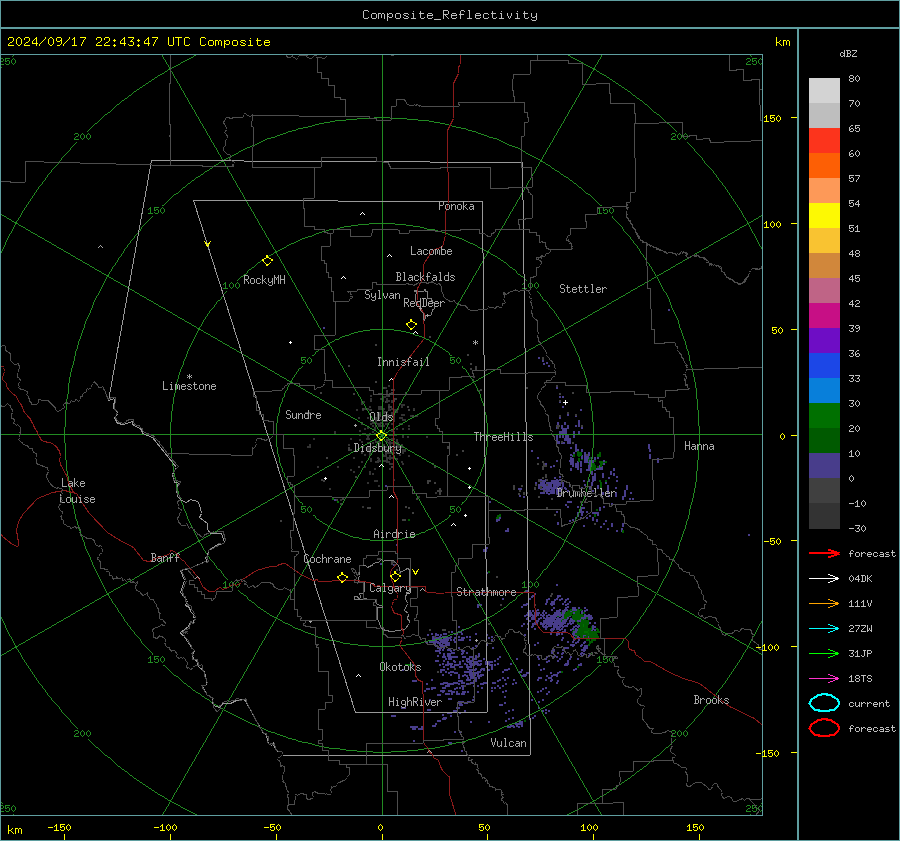Click yellow diamond marker beside RockyMH

tap(267, 261)
